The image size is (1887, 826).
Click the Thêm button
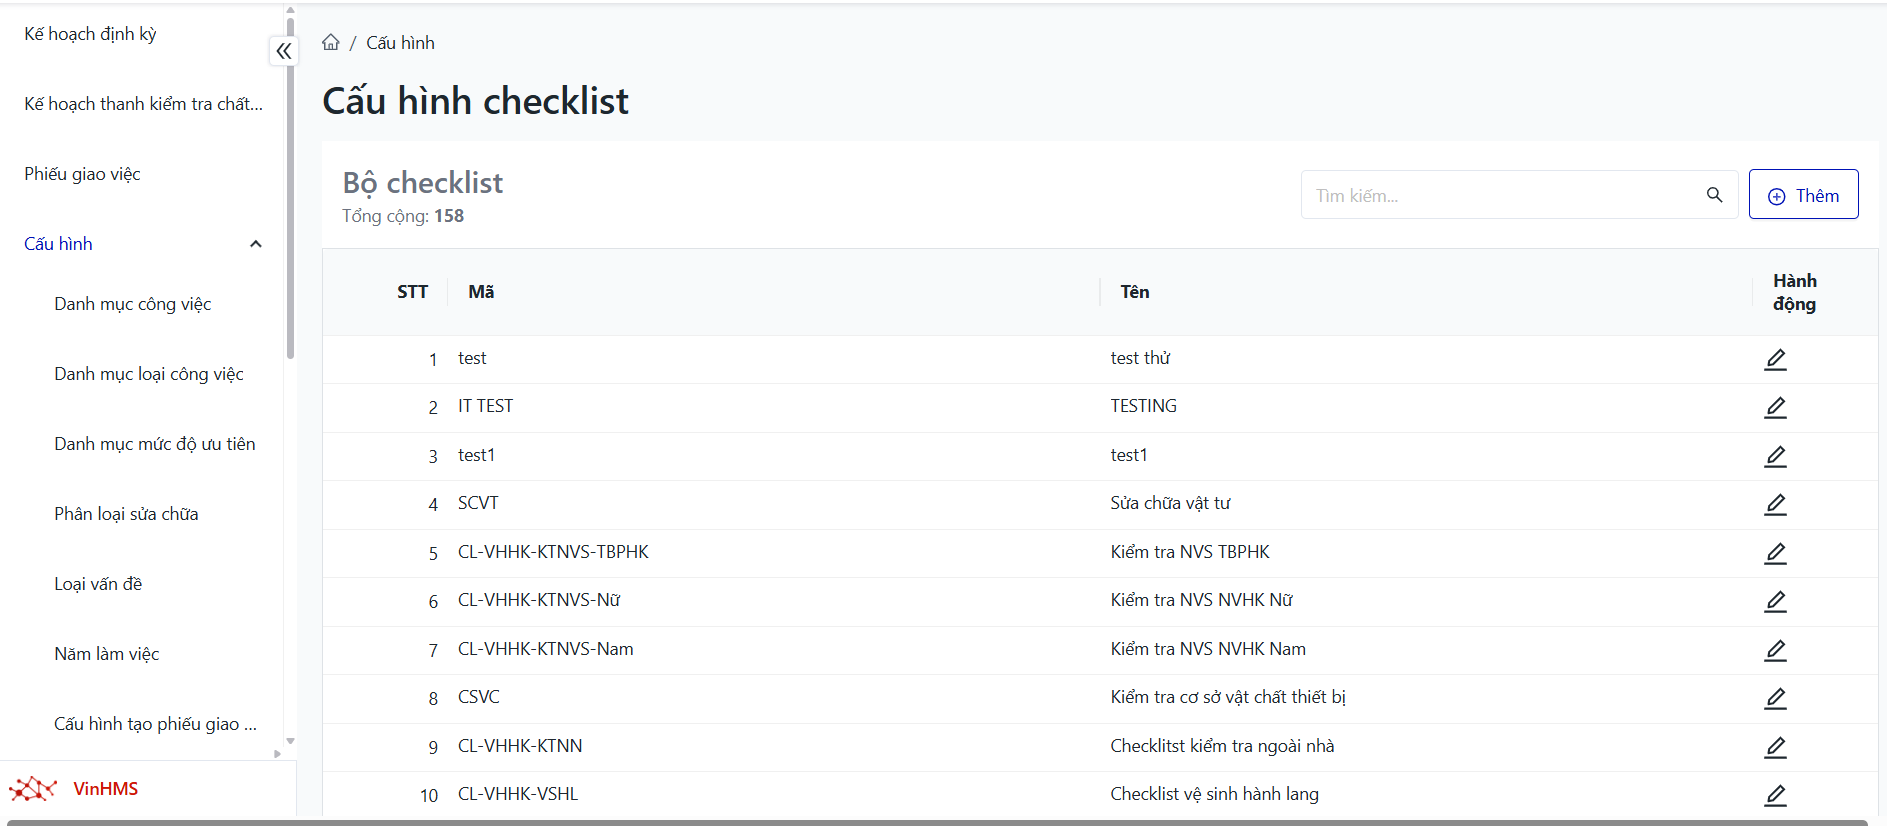(x=1803, y=195)
